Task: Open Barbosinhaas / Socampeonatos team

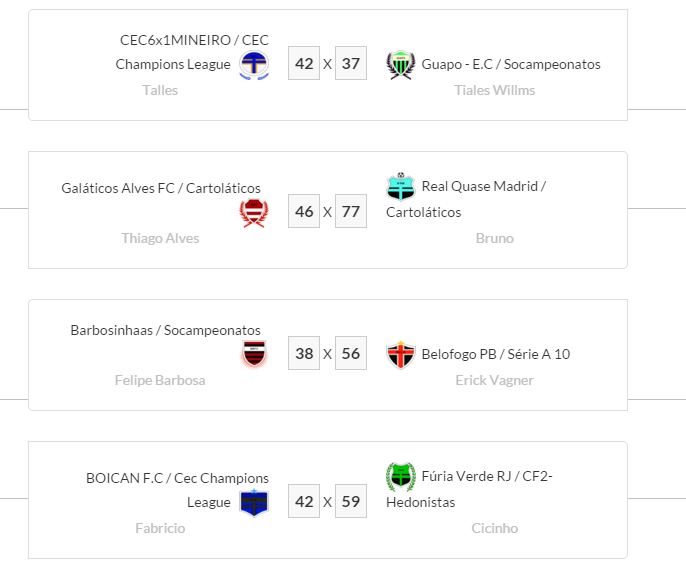Action: pos(166,330)
